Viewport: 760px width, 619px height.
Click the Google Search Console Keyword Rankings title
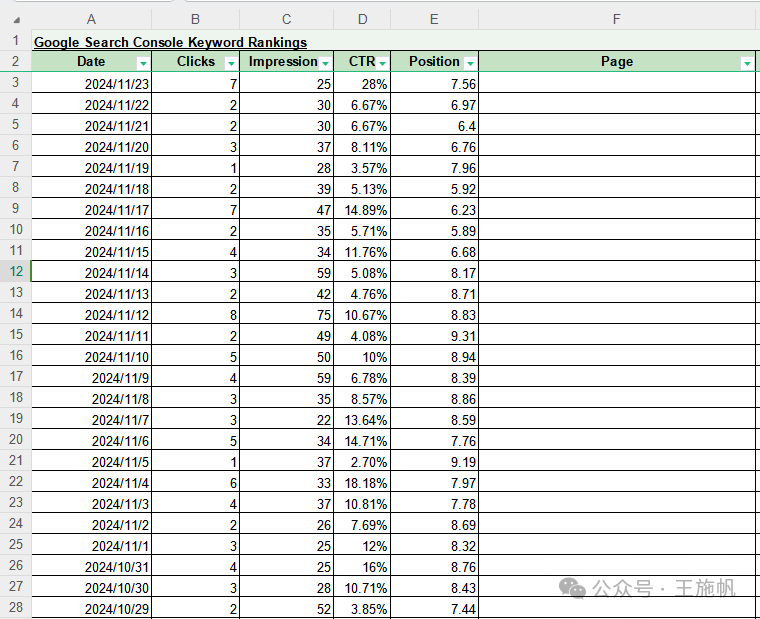[170, 42]
